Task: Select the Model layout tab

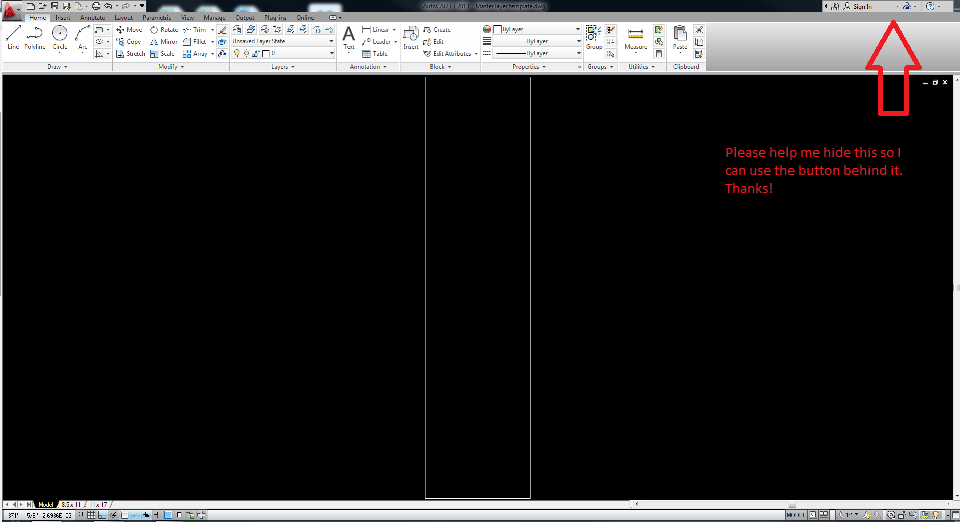Action: (46, 505)
